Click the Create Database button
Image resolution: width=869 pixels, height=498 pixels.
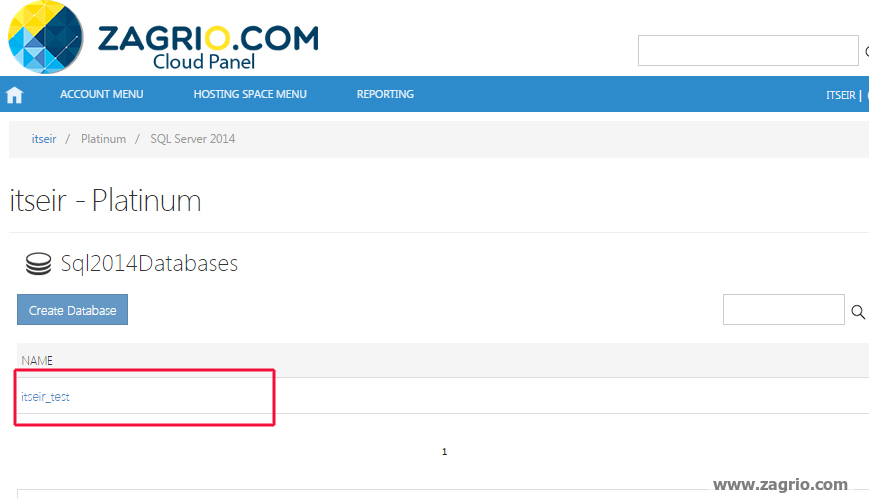[73, 310]
